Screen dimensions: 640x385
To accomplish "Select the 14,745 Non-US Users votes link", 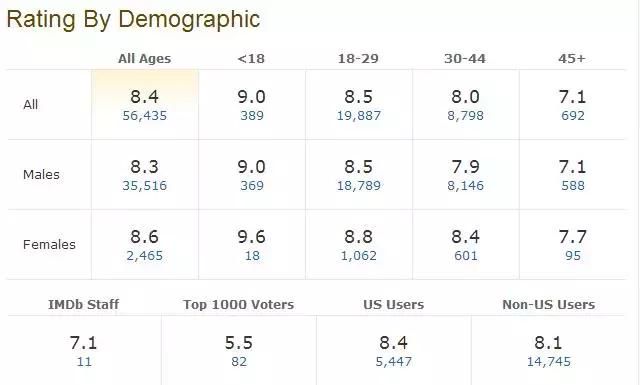I will pos(549,362).
